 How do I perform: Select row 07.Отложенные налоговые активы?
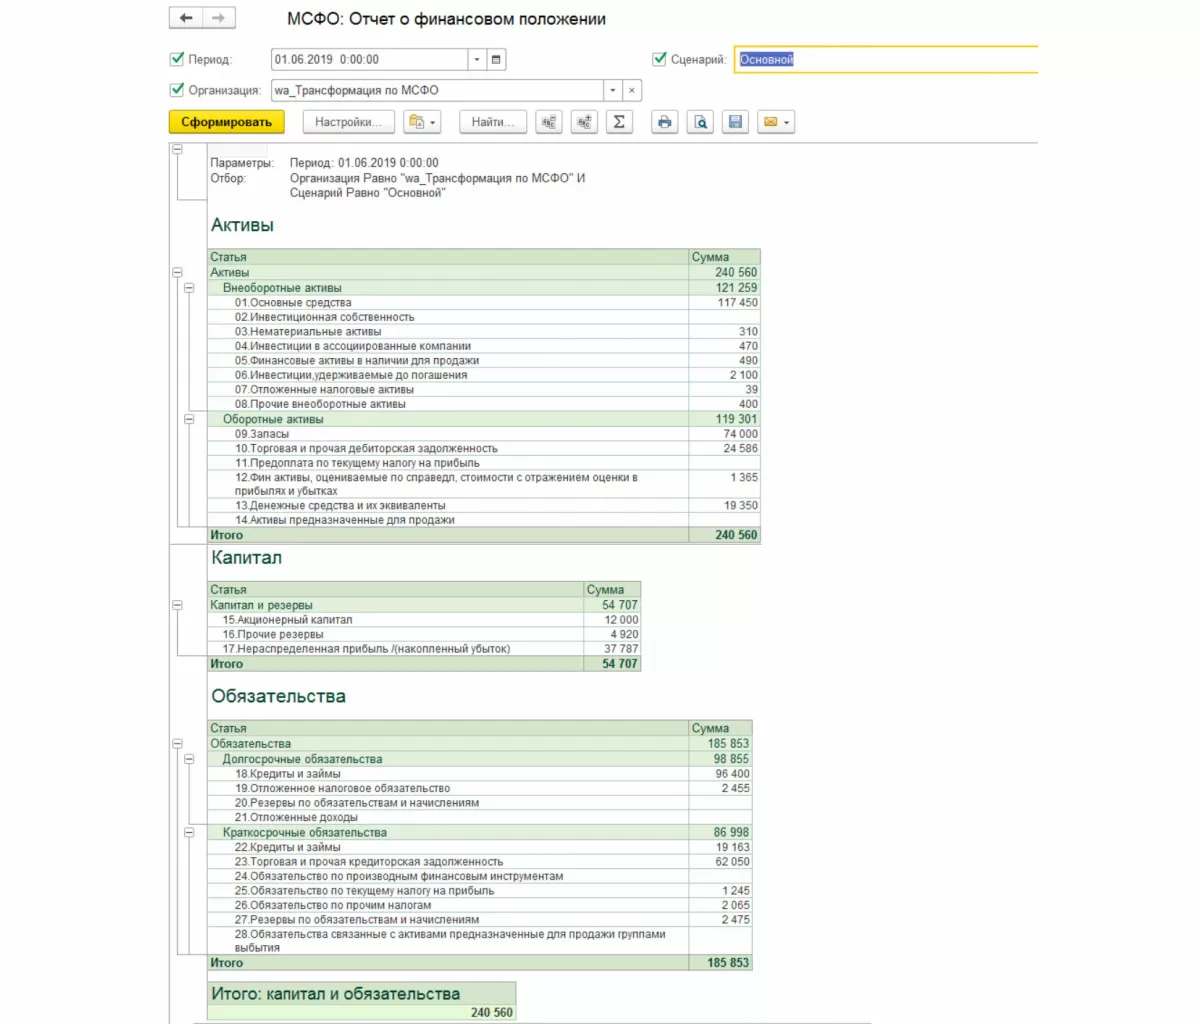(485, 390)
